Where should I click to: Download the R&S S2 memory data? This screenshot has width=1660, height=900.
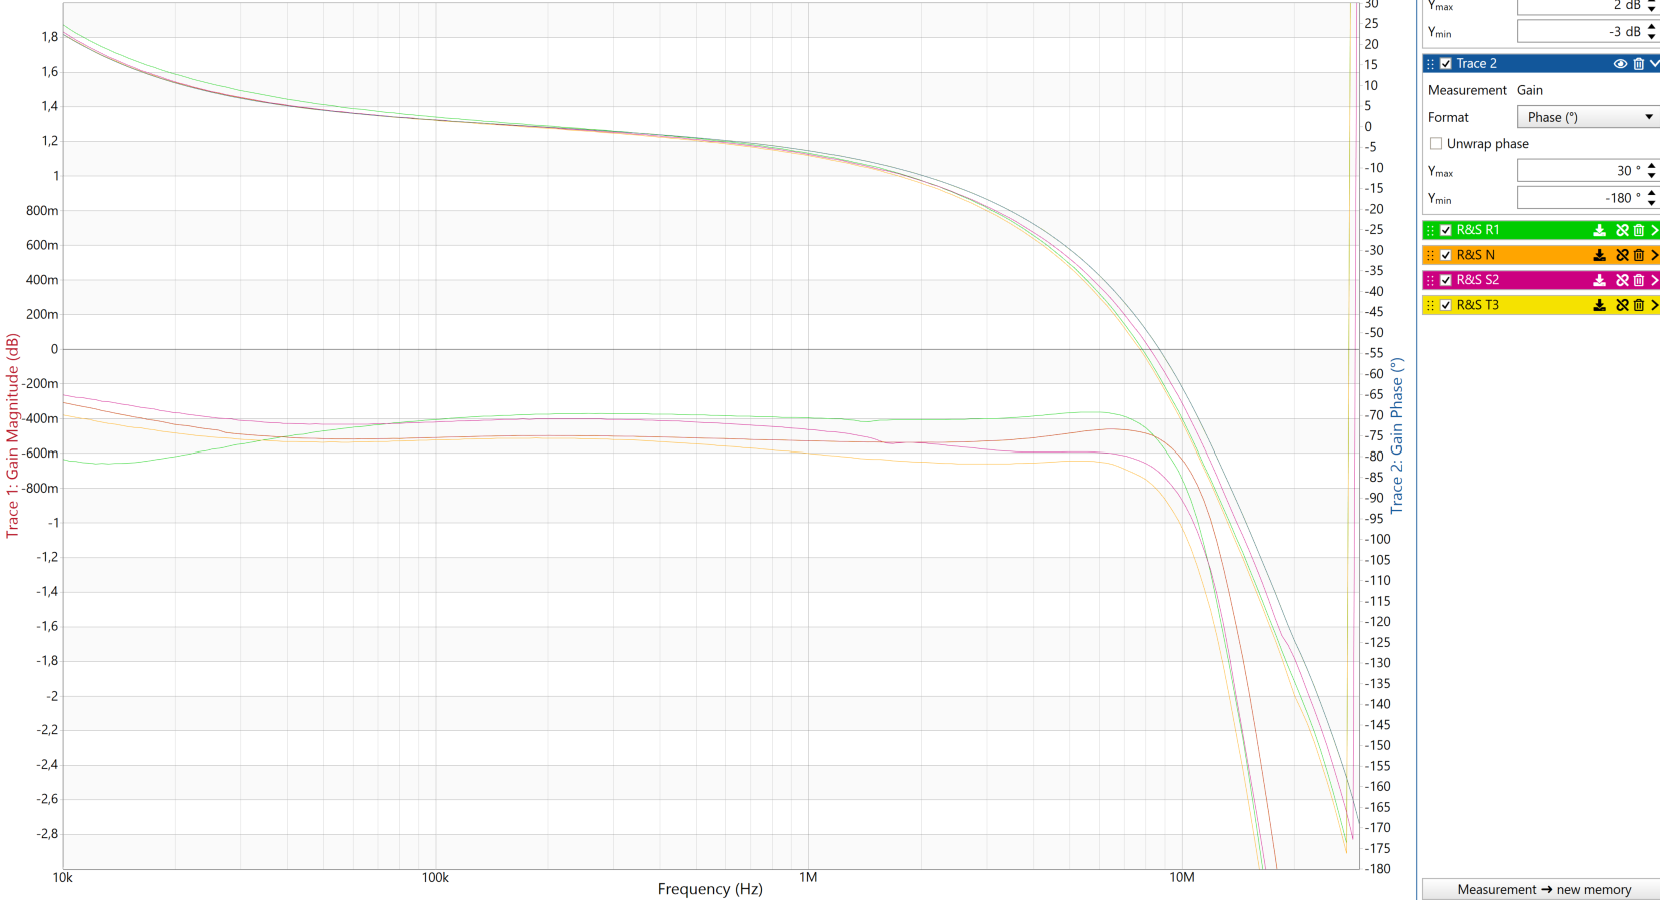[1599, 280]
